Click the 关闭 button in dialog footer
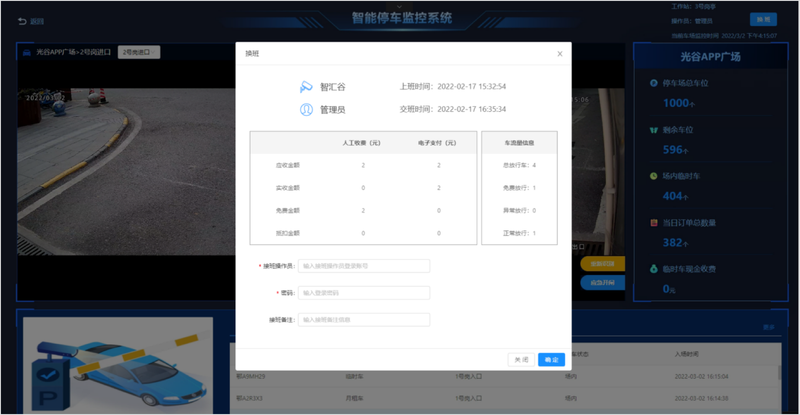The width and height of the screenshot is (800, 415). tap(521, 359)
